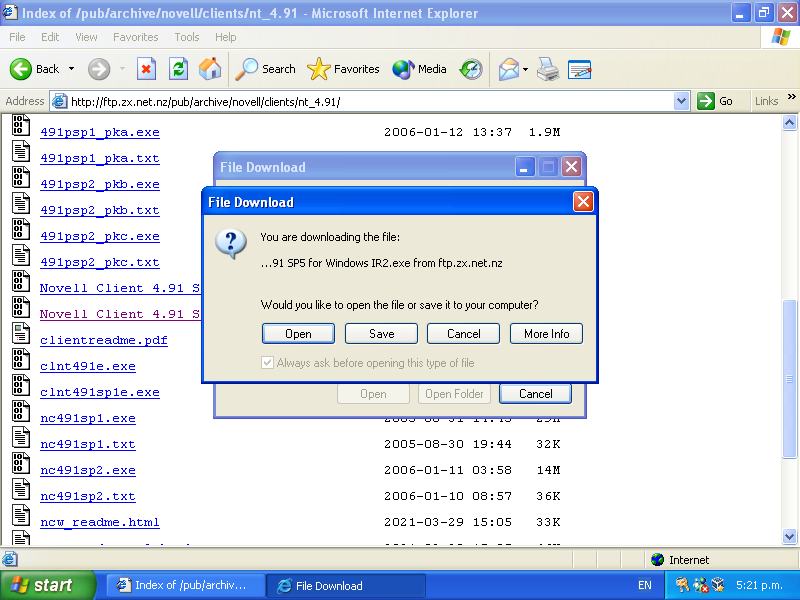Open the File menu
The height and width of the screenshot is (600, 800).
click(17, 37)
